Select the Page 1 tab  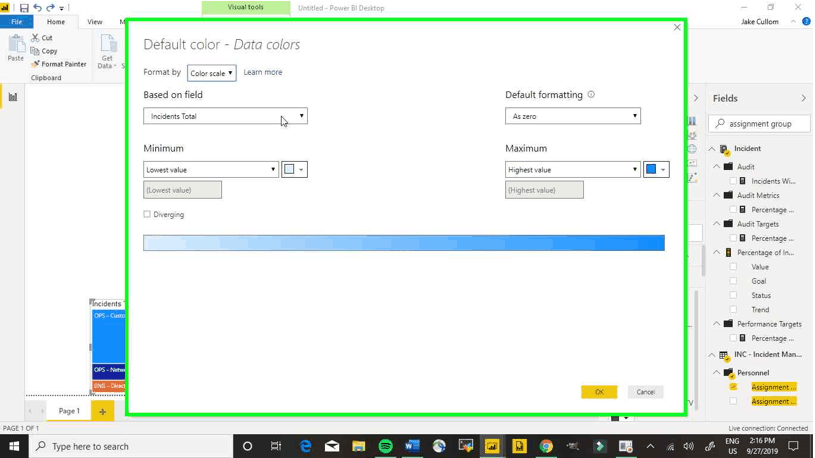[69, 411]
